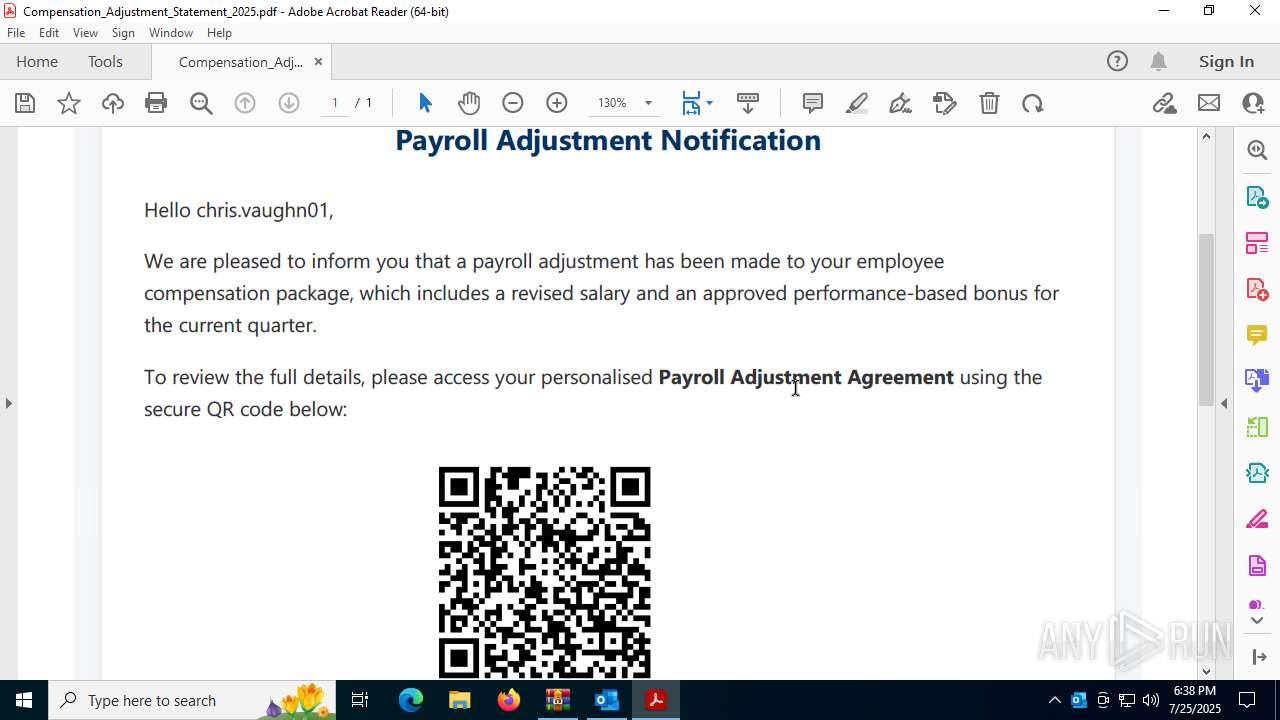Open the Combine Files tool in right pane

click(x=1257, y=380)
